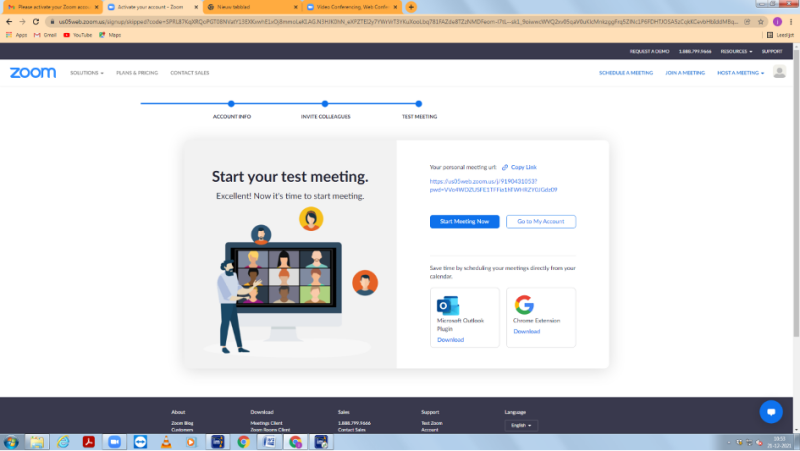Open the YouTube bookmark
Screen dimensions: 800x451
click(78, 35)
